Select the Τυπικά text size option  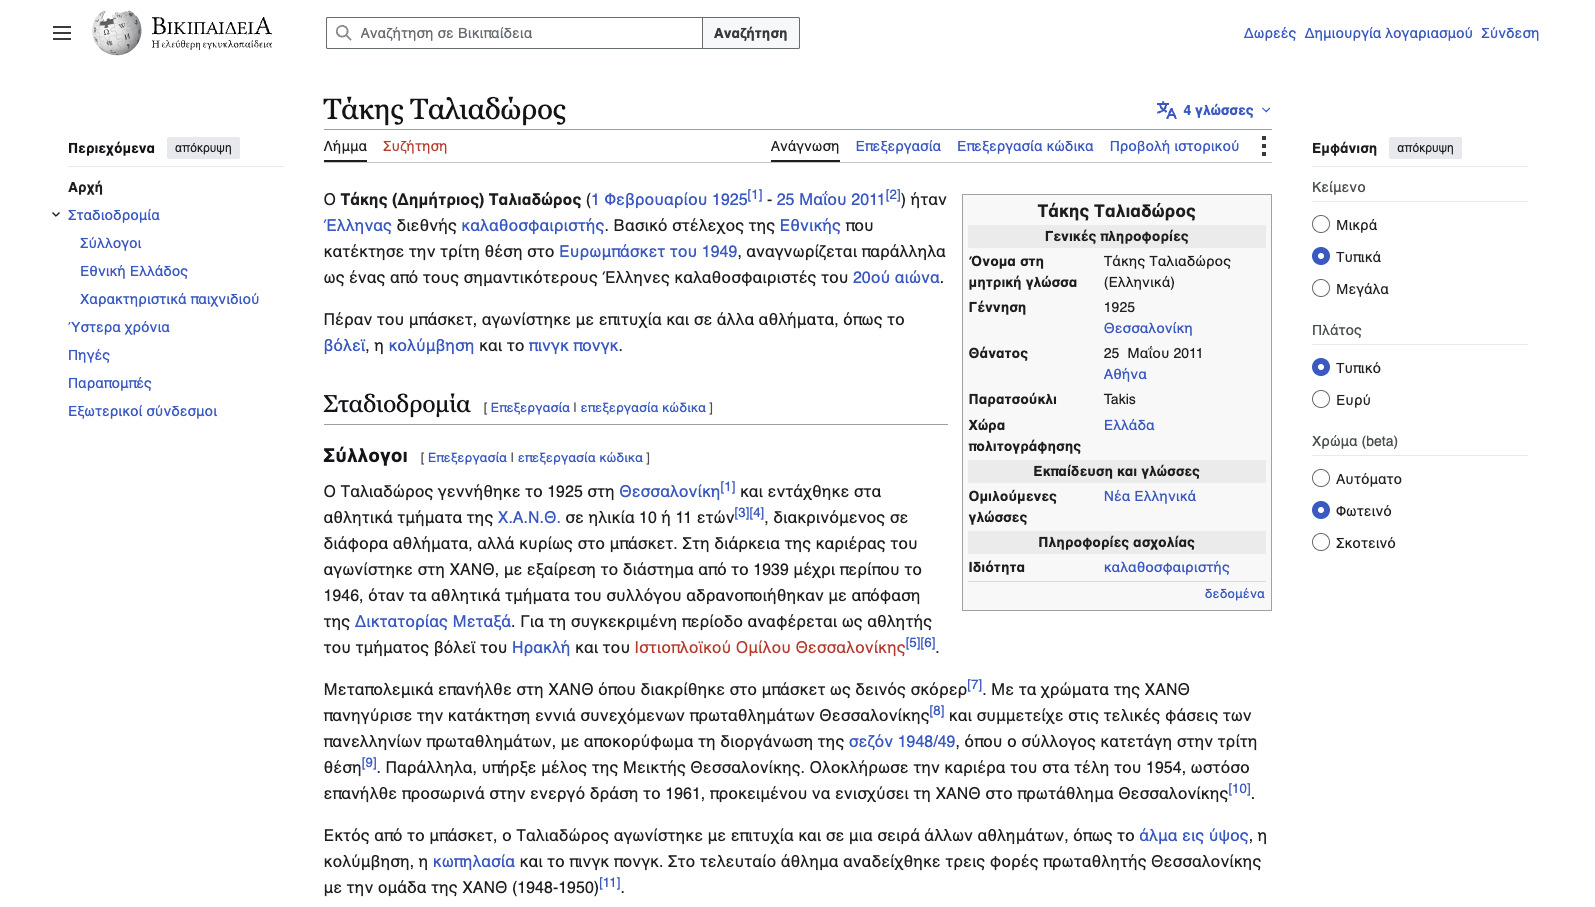[x=1321, y=256]
